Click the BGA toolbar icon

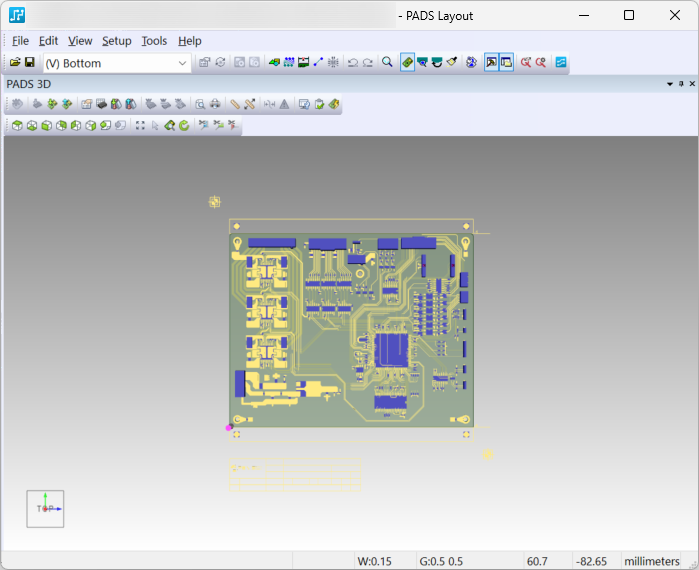click(x=333, y=62)
